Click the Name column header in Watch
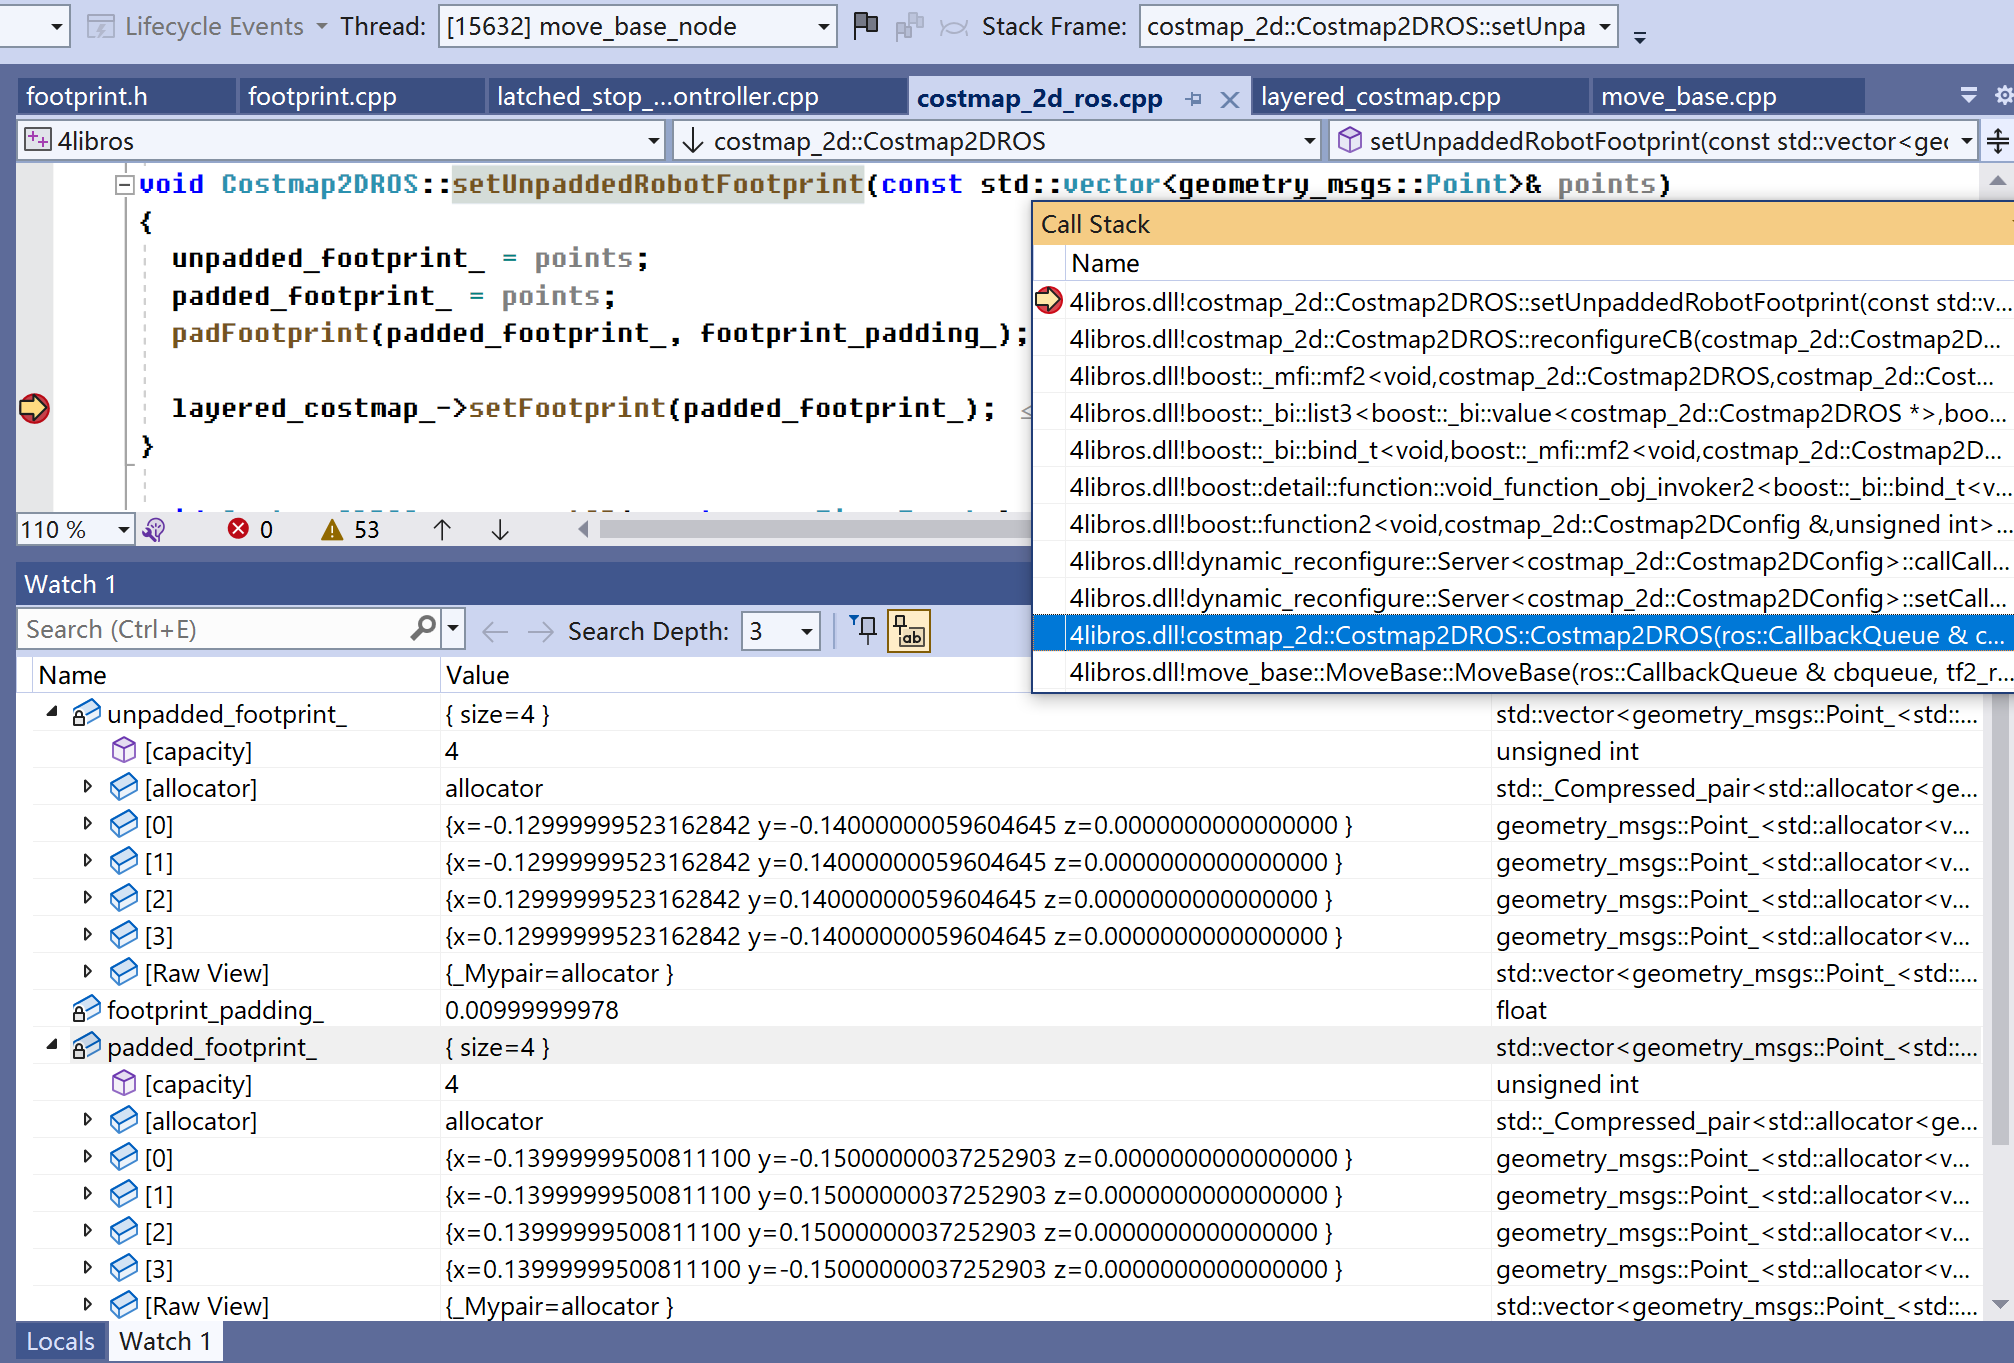 tap(236, 675)
